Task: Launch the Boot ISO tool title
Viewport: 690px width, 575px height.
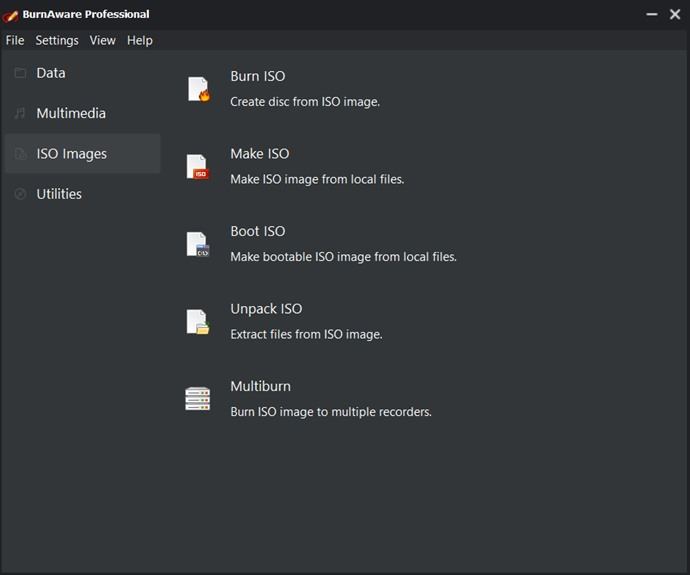Action: tap(258, 231)
